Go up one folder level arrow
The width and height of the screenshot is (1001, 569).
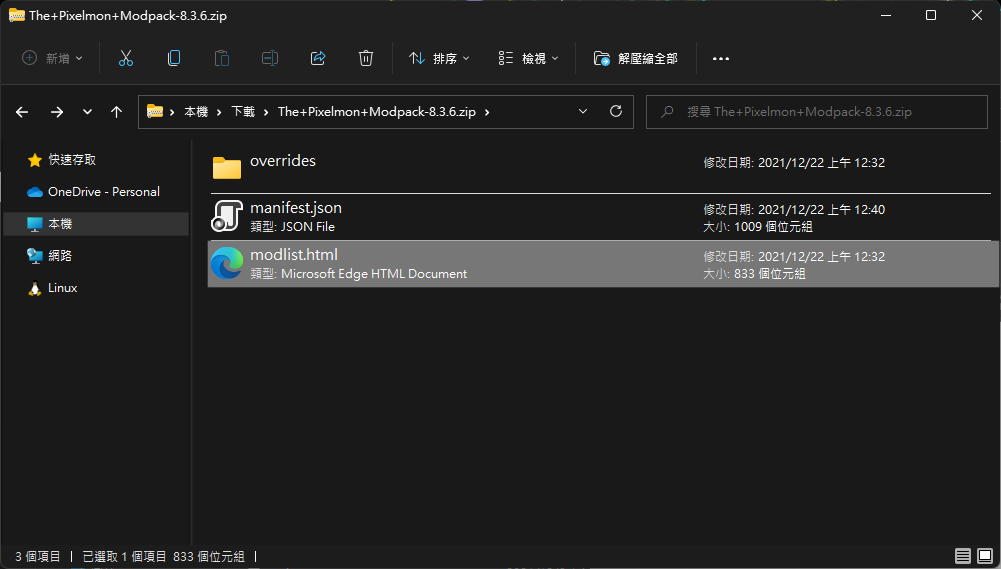(116, 112)
